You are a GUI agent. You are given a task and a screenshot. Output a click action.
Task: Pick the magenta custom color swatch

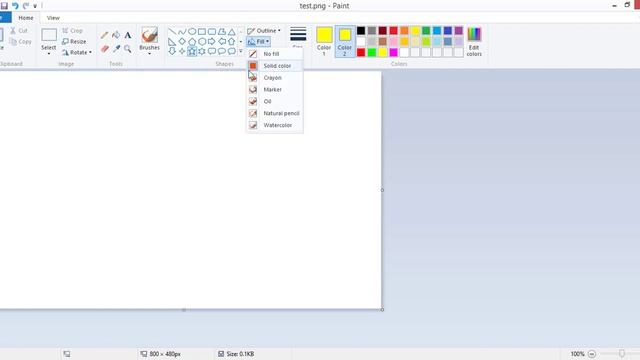click(x=393, y=52)
